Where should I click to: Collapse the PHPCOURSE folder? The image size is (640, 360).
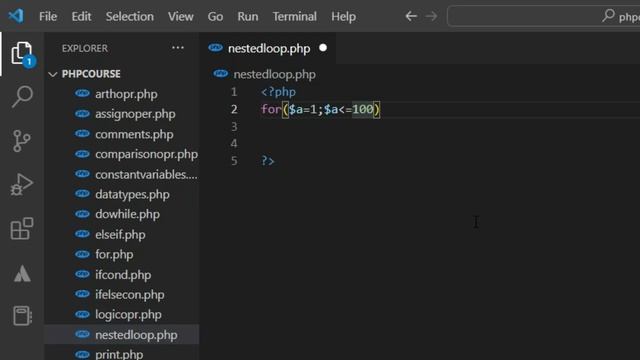(53, 74)
